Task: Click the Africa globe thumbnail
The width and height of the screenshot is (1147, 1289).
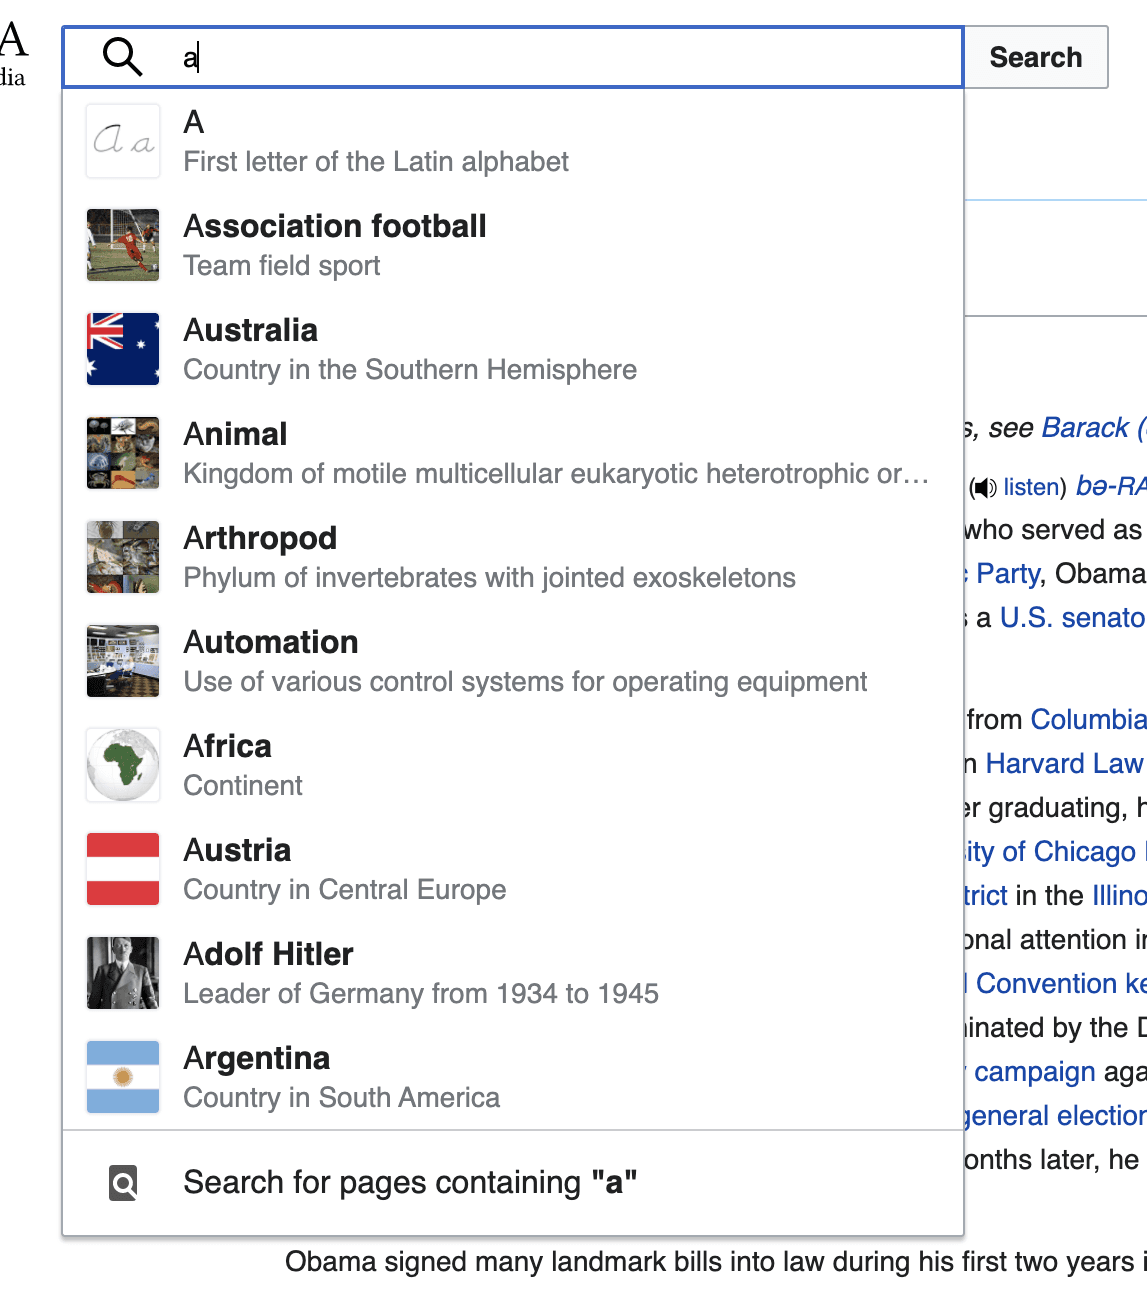Action: point(123,765)
